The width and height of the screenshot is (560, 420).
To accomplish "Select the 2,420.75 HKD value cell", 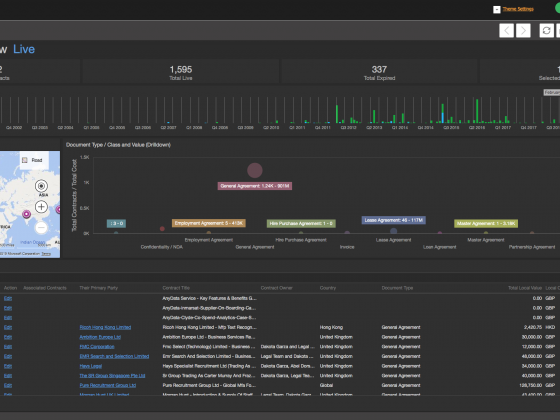I will pyautogui.click(x=533, y=327).
